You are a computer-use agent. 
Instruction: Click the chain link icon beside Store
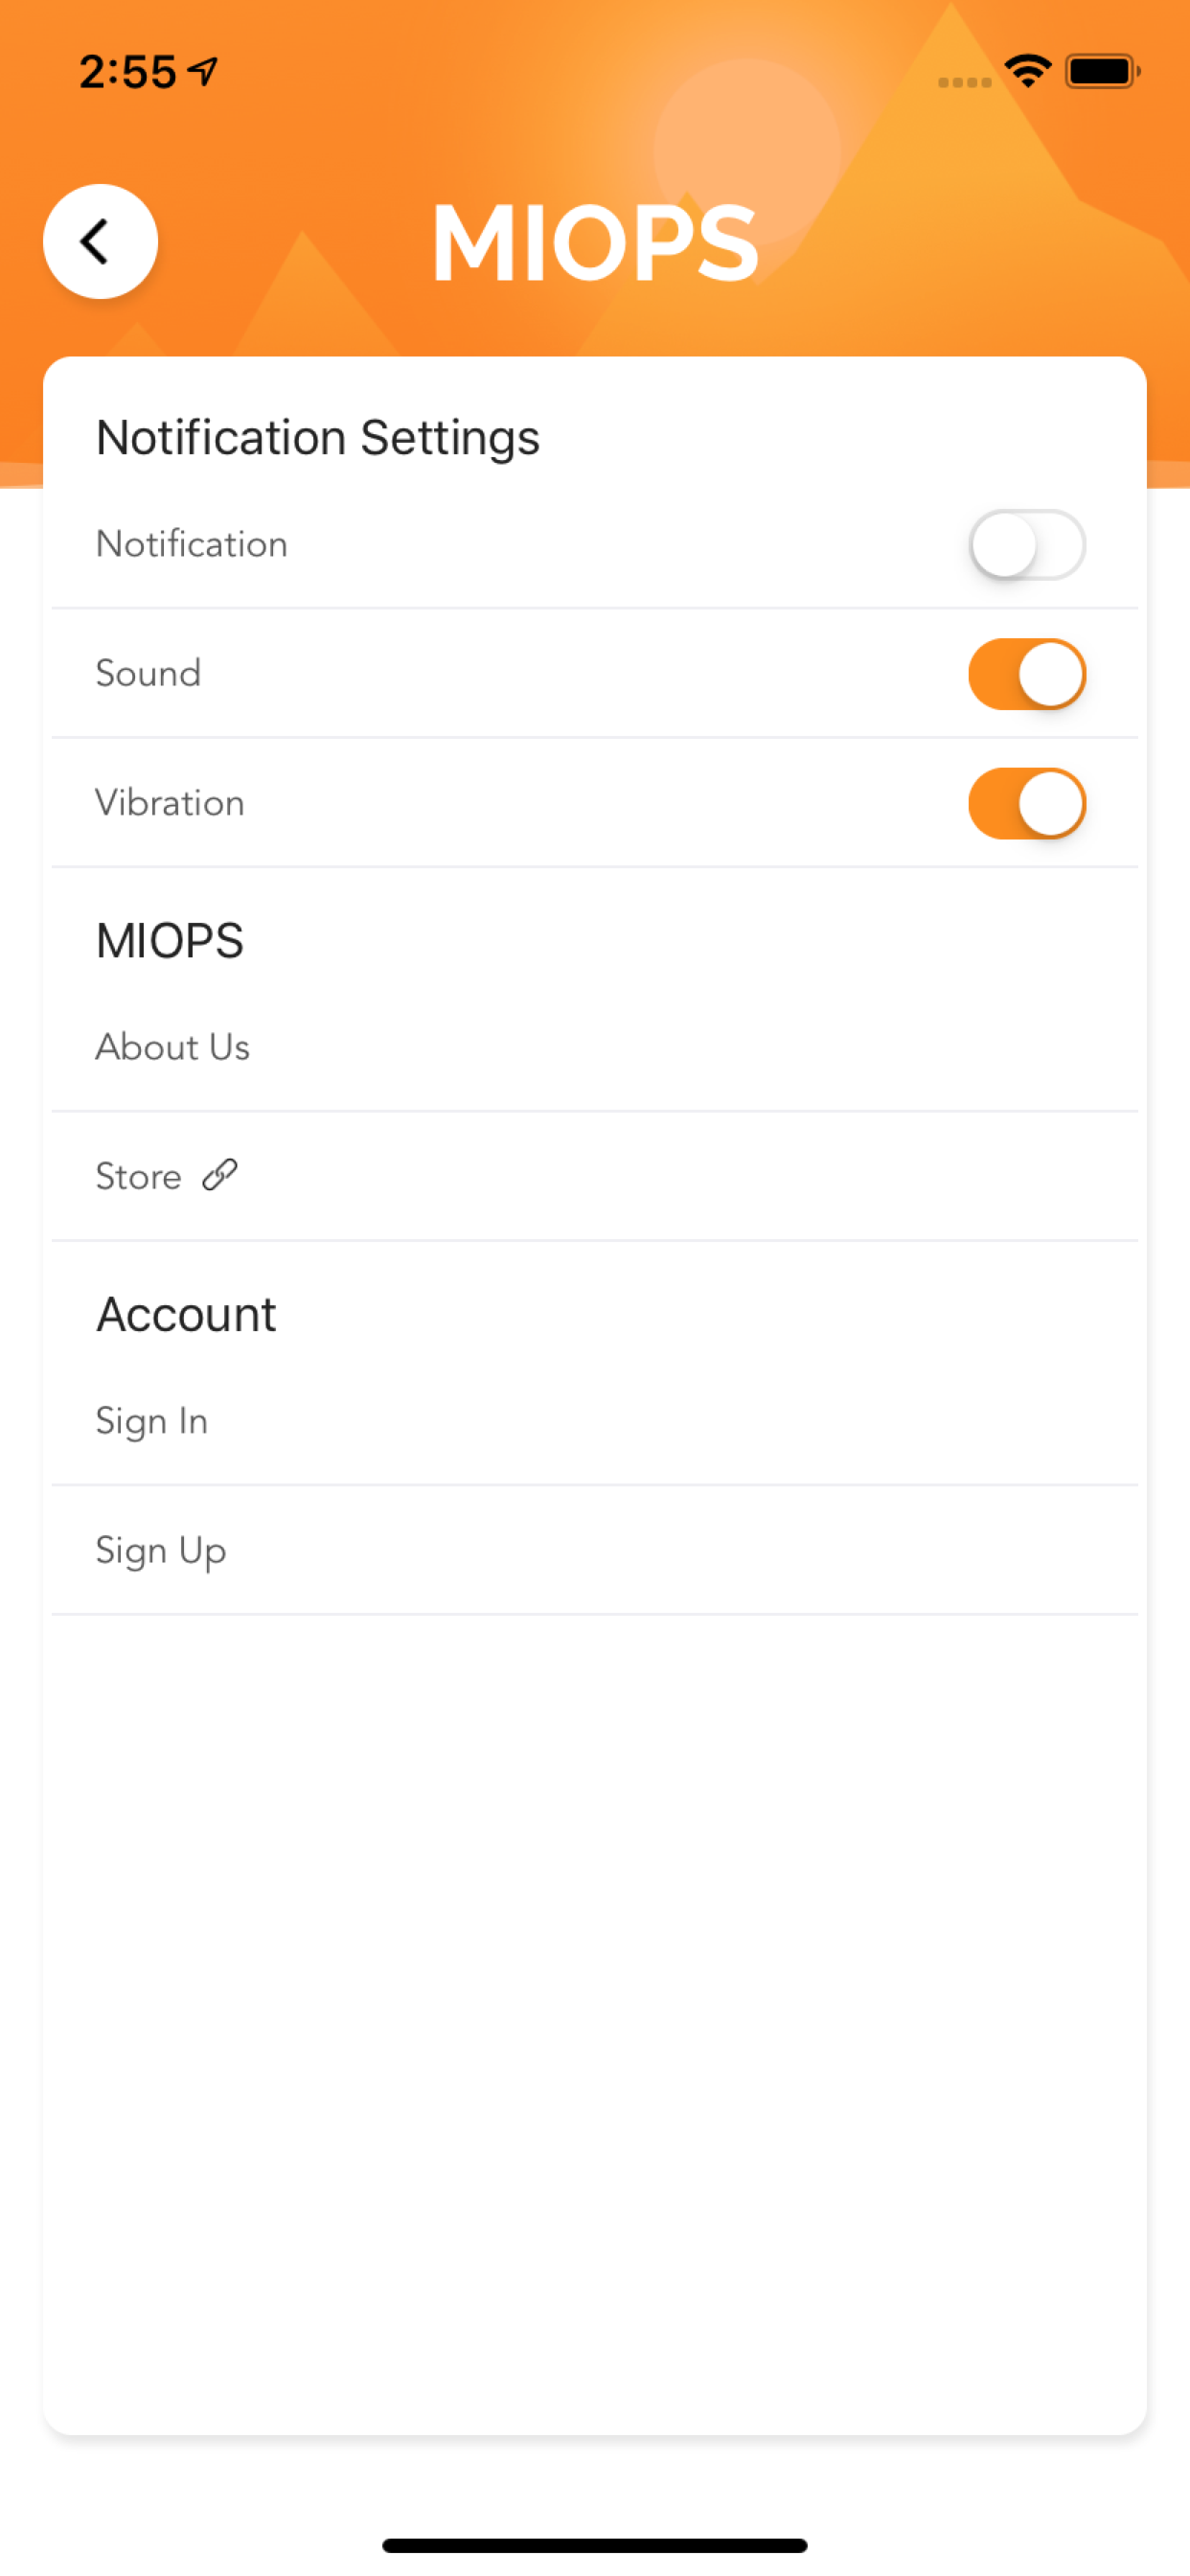click(x=220, y=1175)
